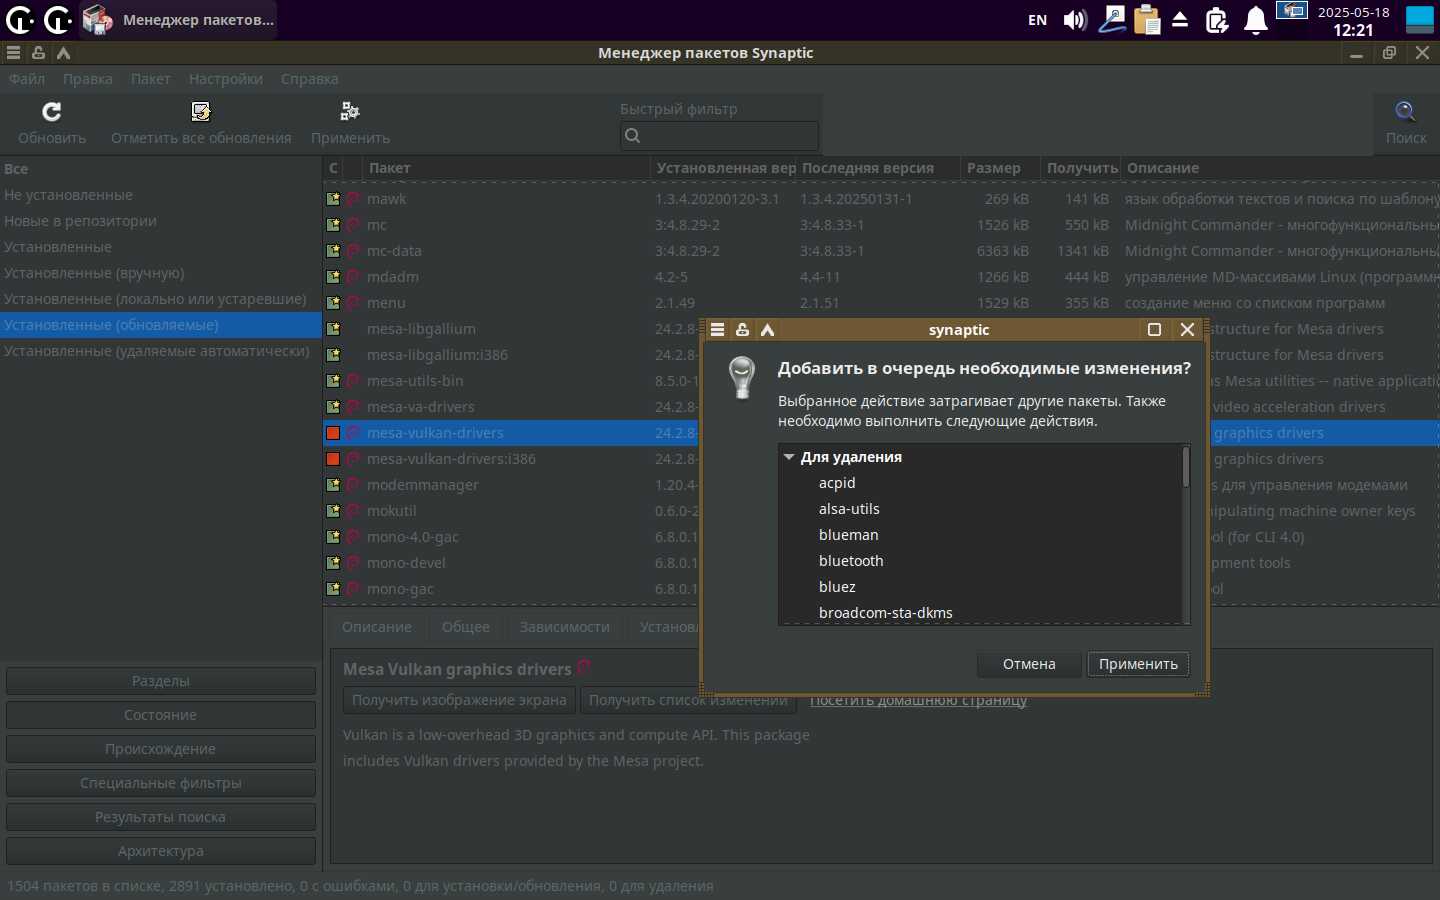Click the Отметить все обновления toolbar icon

(x=201, y=111)
